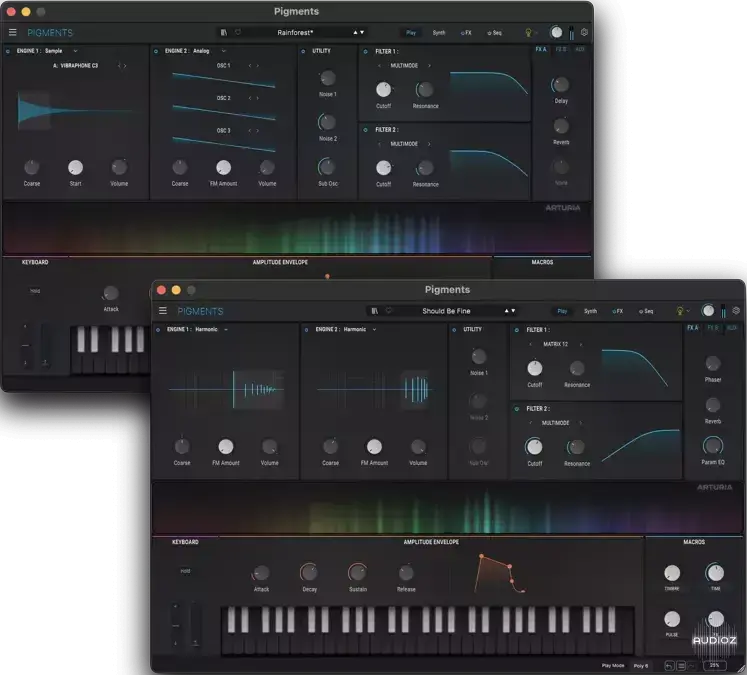Like the Rainforest preset with heart icon
This screenshot has height=675, width=747.
[238, 32]
